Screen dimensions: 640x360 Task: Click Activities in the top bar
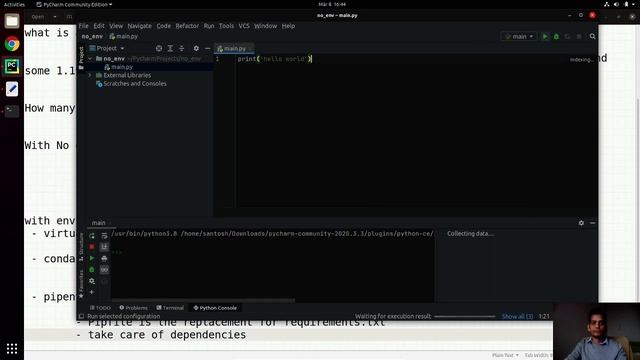coord(14,4)
